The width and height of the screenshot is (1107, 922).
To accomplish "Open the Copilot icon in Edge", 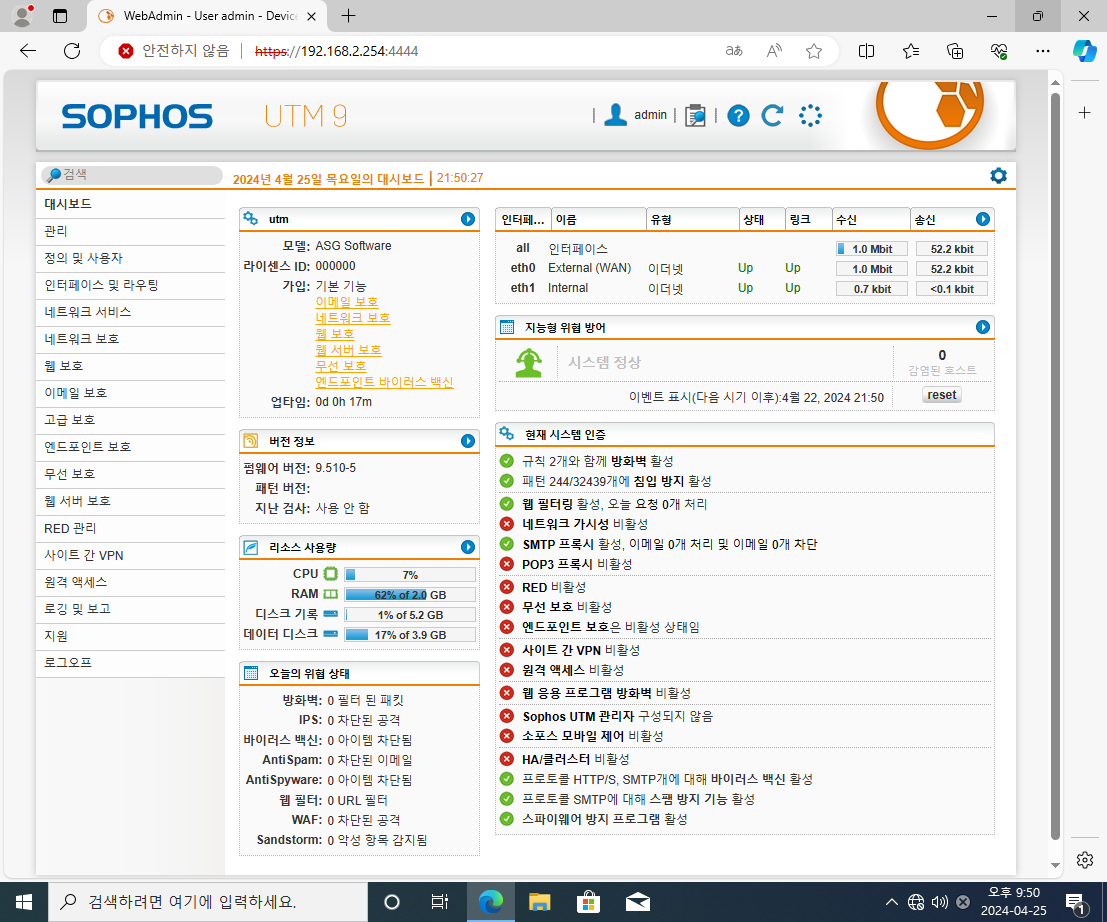I will 1084,51.
